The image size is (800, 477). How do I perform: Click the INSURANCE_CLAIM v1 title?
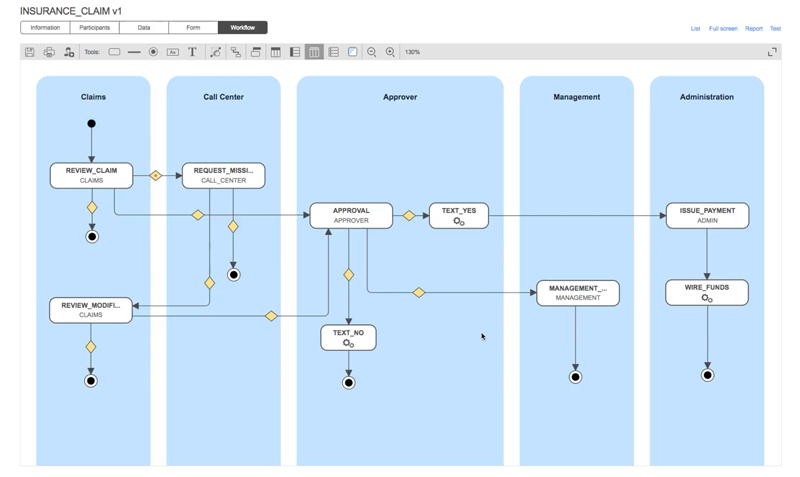71,11
